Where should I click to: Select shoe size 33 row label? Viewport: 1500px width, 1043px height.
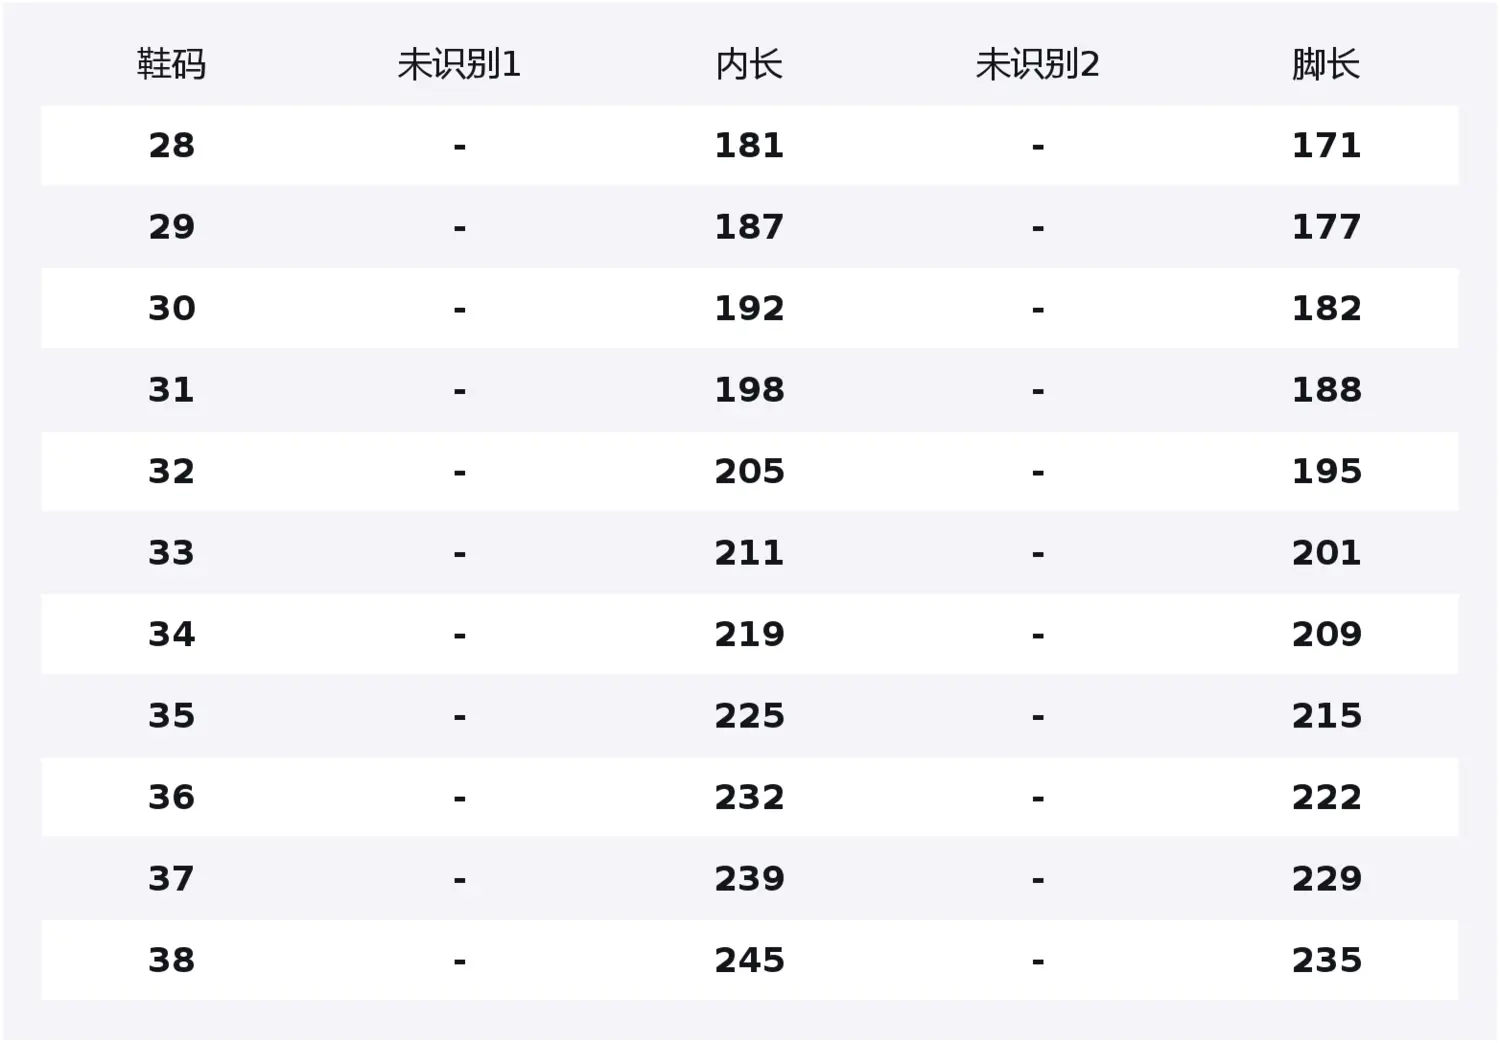click(x=171, y=553)
